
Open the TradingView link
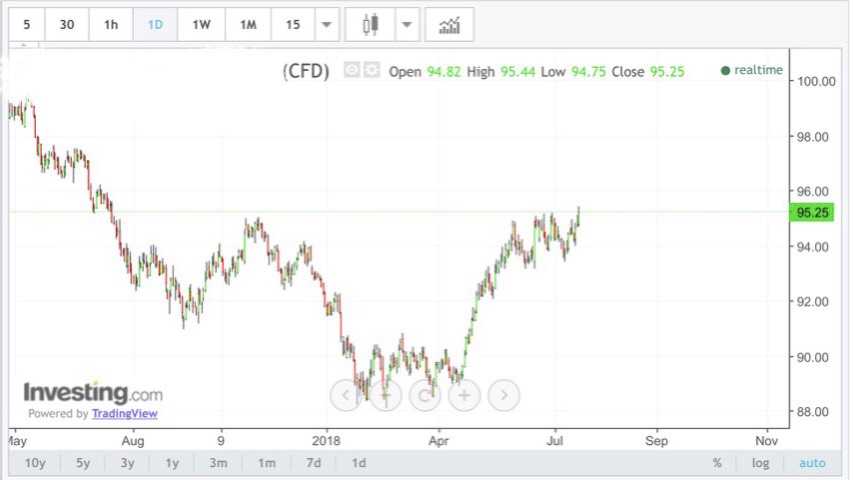(124, 414)
